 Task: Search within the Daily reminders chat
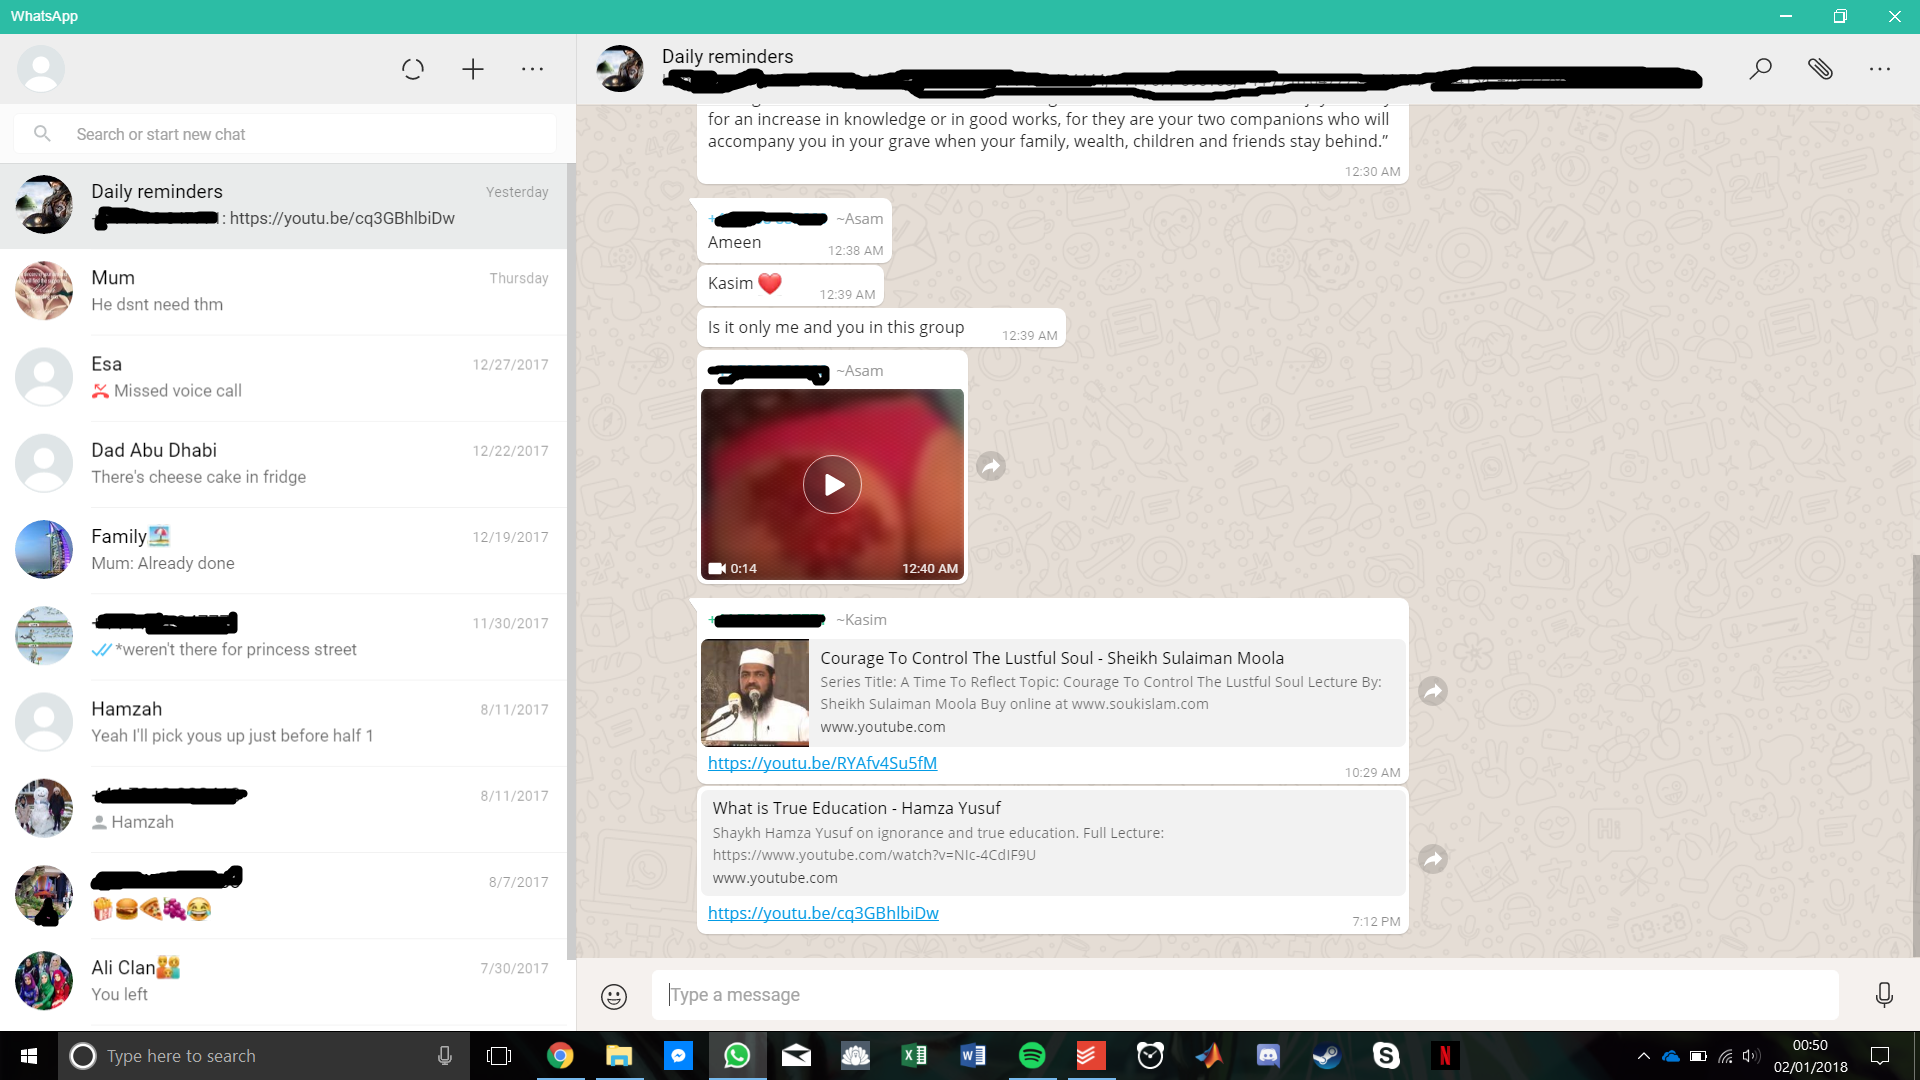(x=1760, y=69)
